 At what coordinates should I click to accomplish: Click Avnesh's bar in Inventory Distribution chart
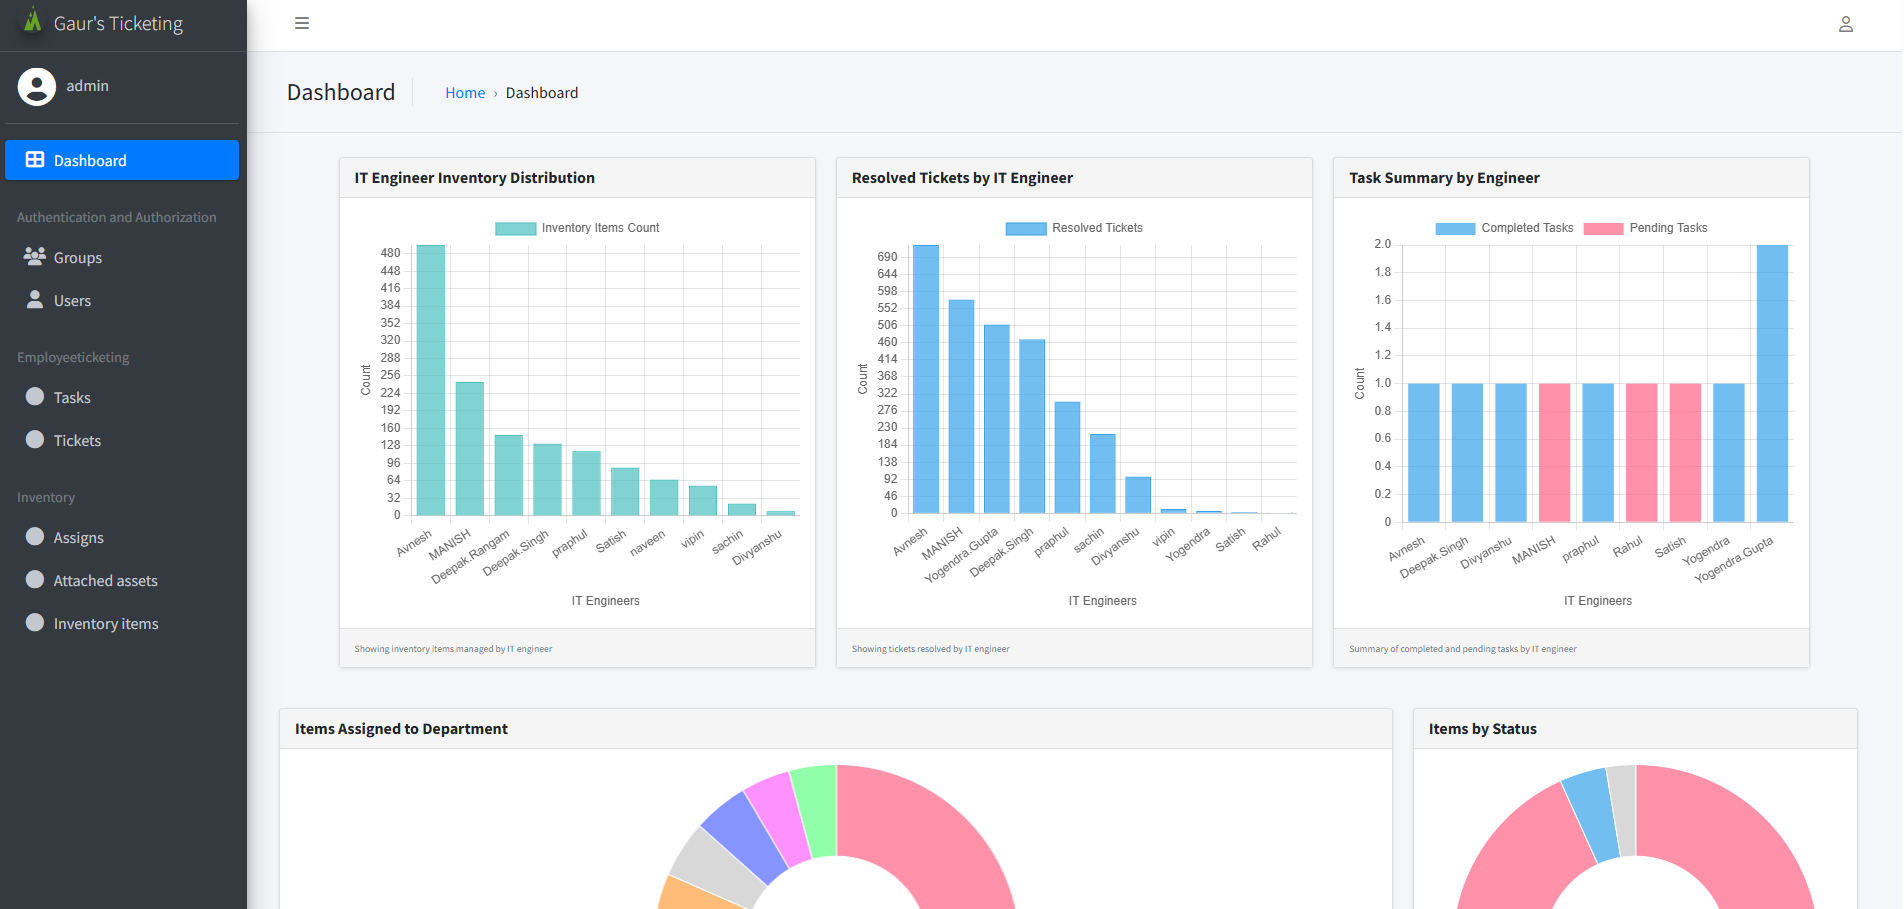(x=431, y=380)
